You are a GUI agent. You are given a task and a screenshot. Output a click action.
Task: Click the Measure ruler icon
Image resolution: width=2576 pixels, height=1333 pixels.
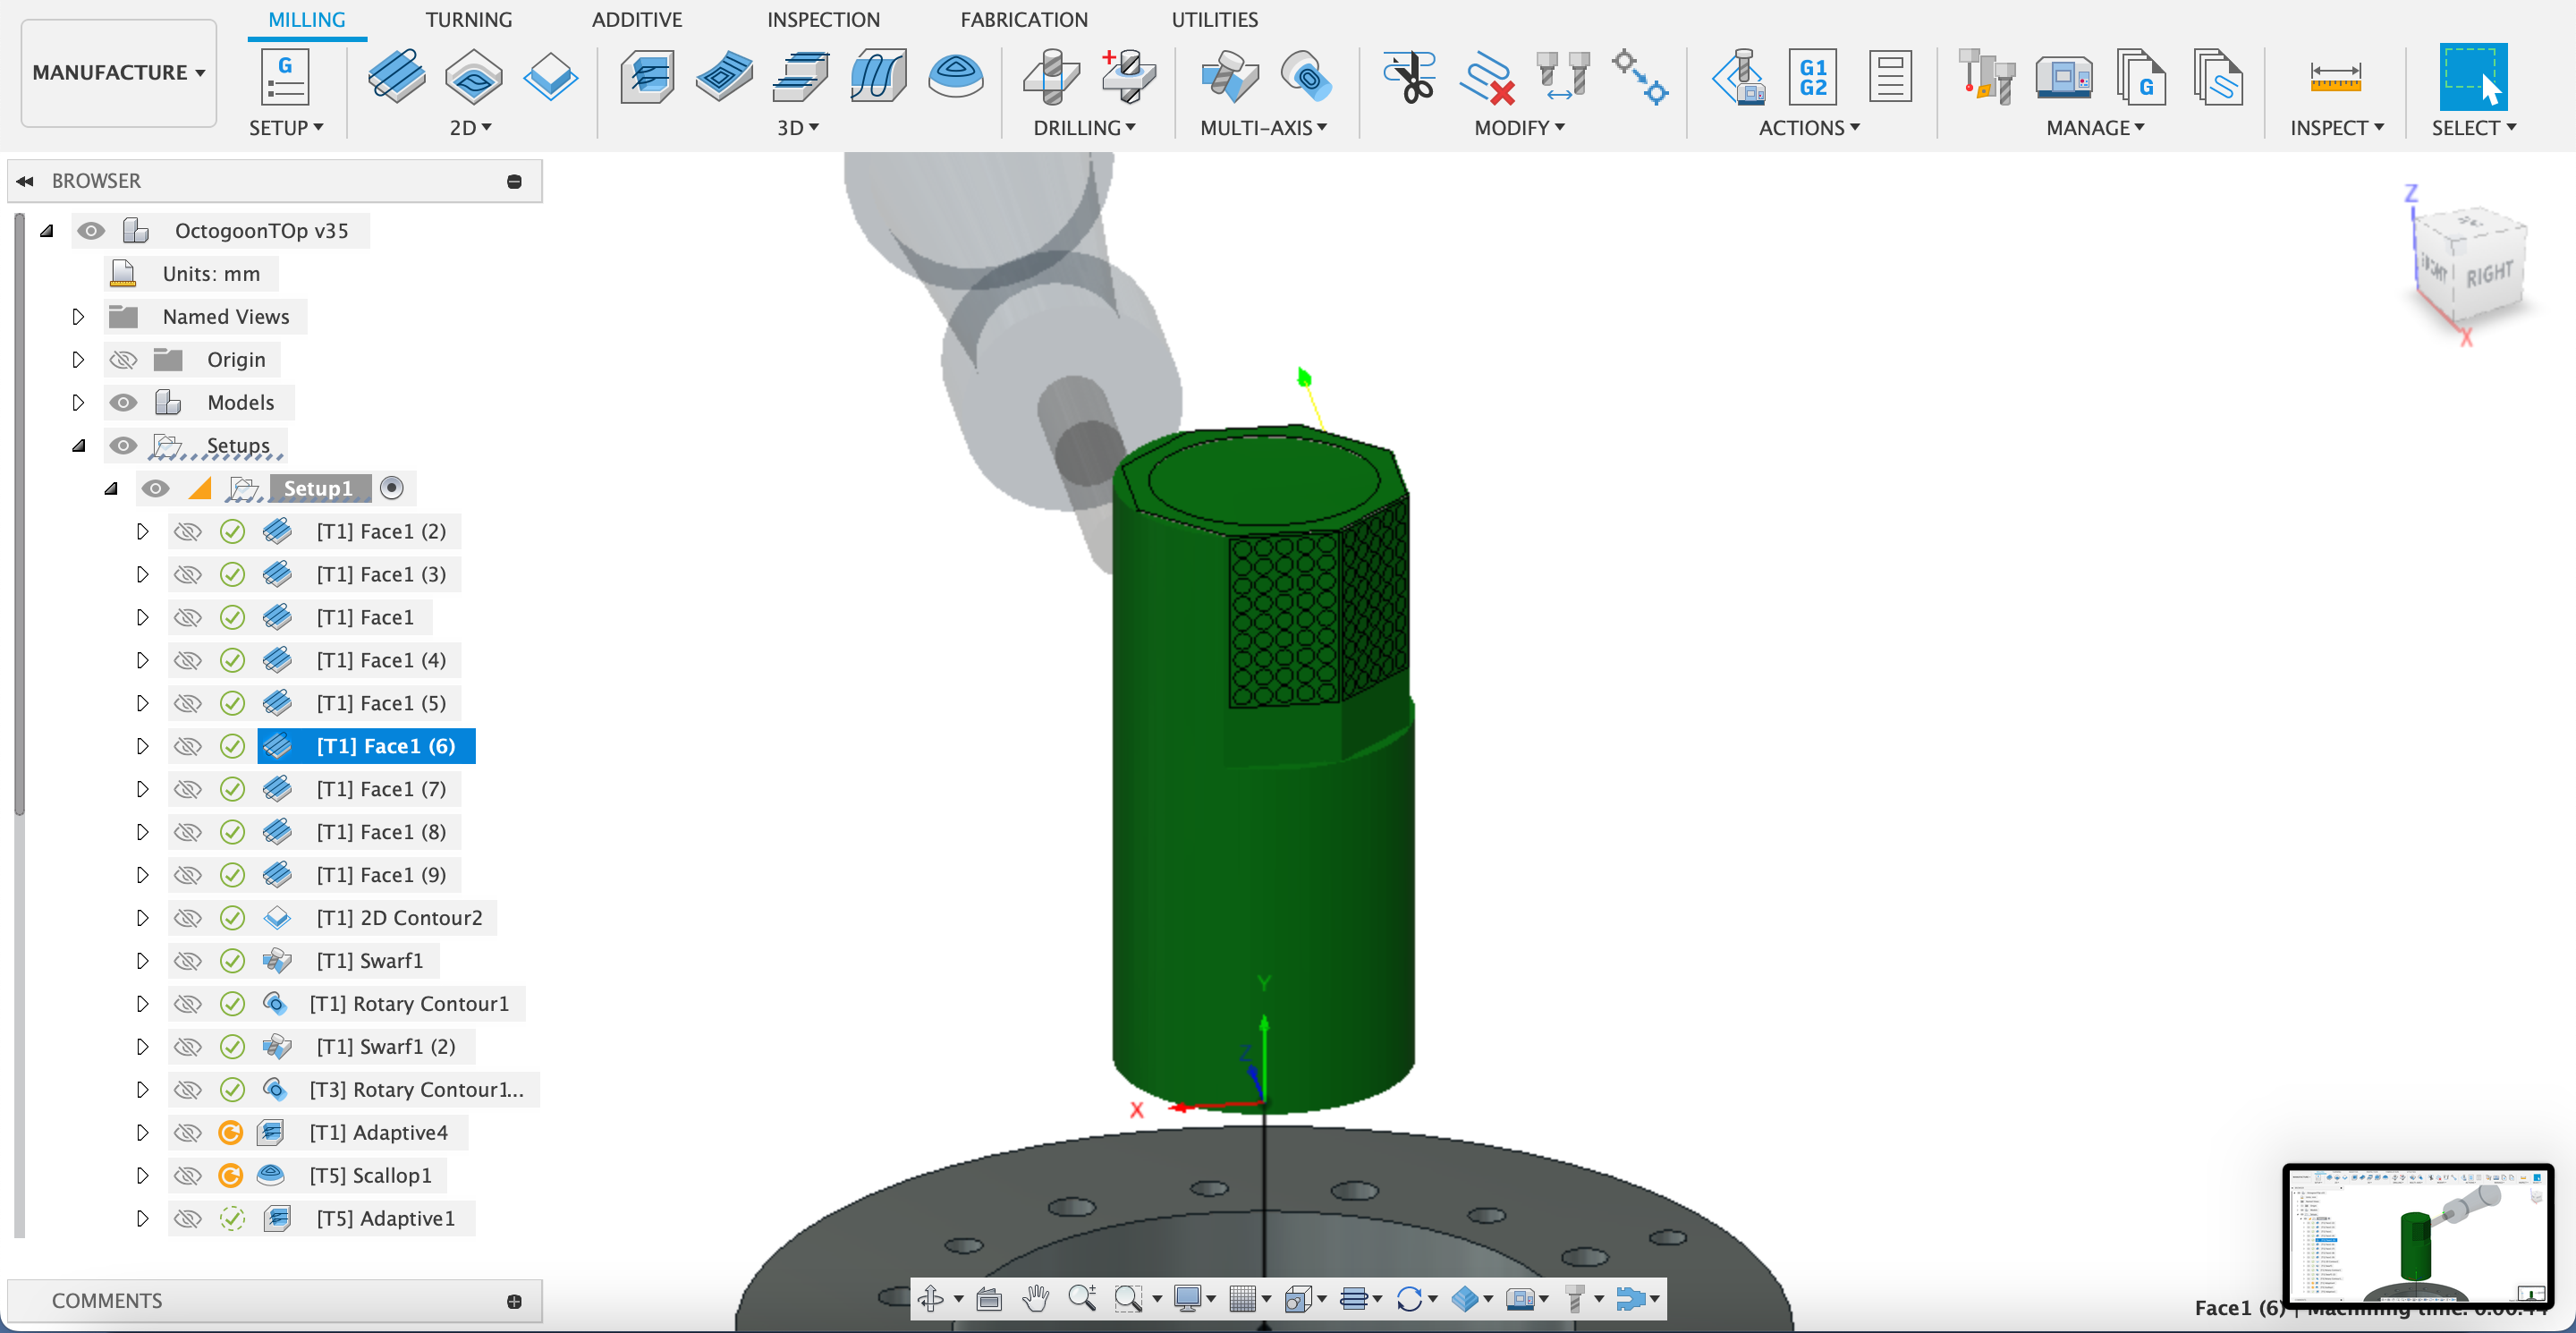(2335, 77)
